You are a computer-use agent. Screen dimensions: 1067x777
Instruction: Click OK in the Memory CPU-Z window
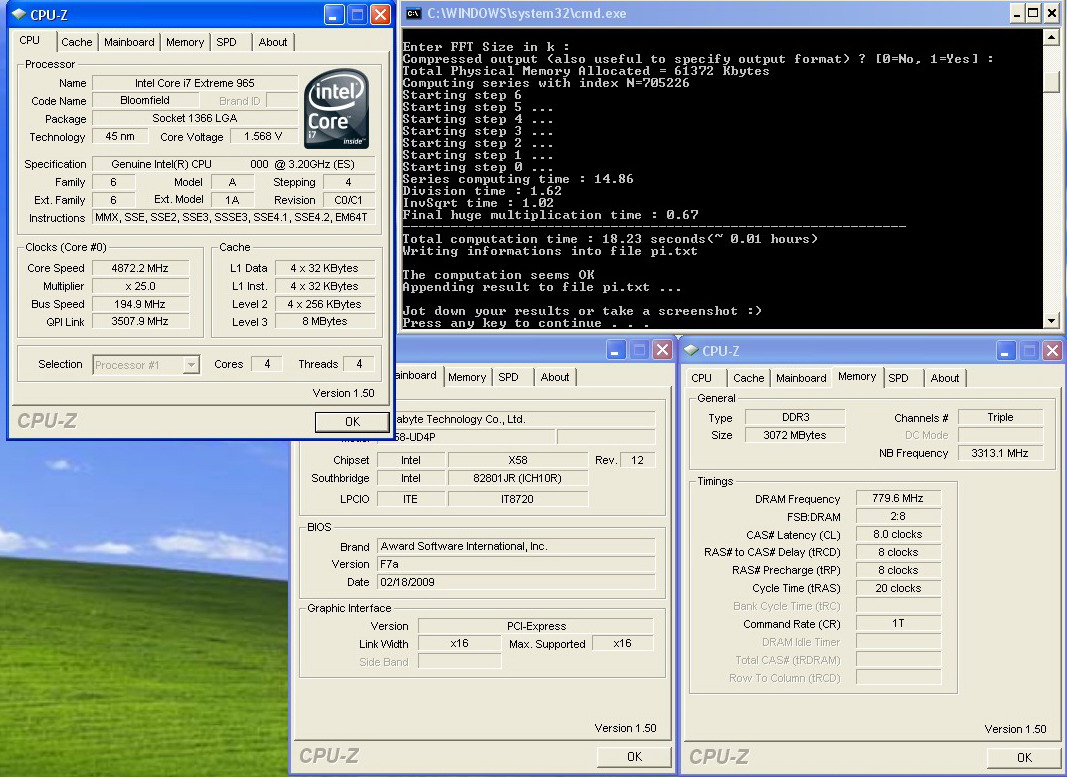[1024, 757]
